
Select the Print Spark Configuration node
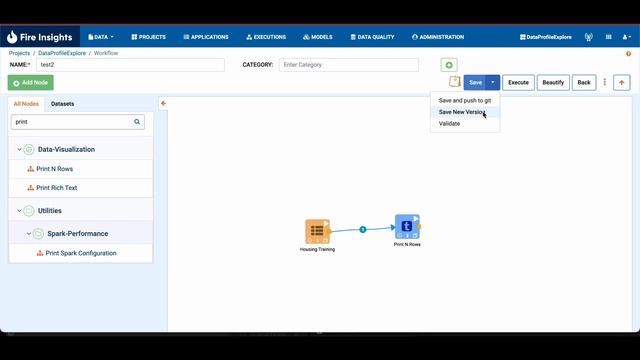(x=81, y=253)
